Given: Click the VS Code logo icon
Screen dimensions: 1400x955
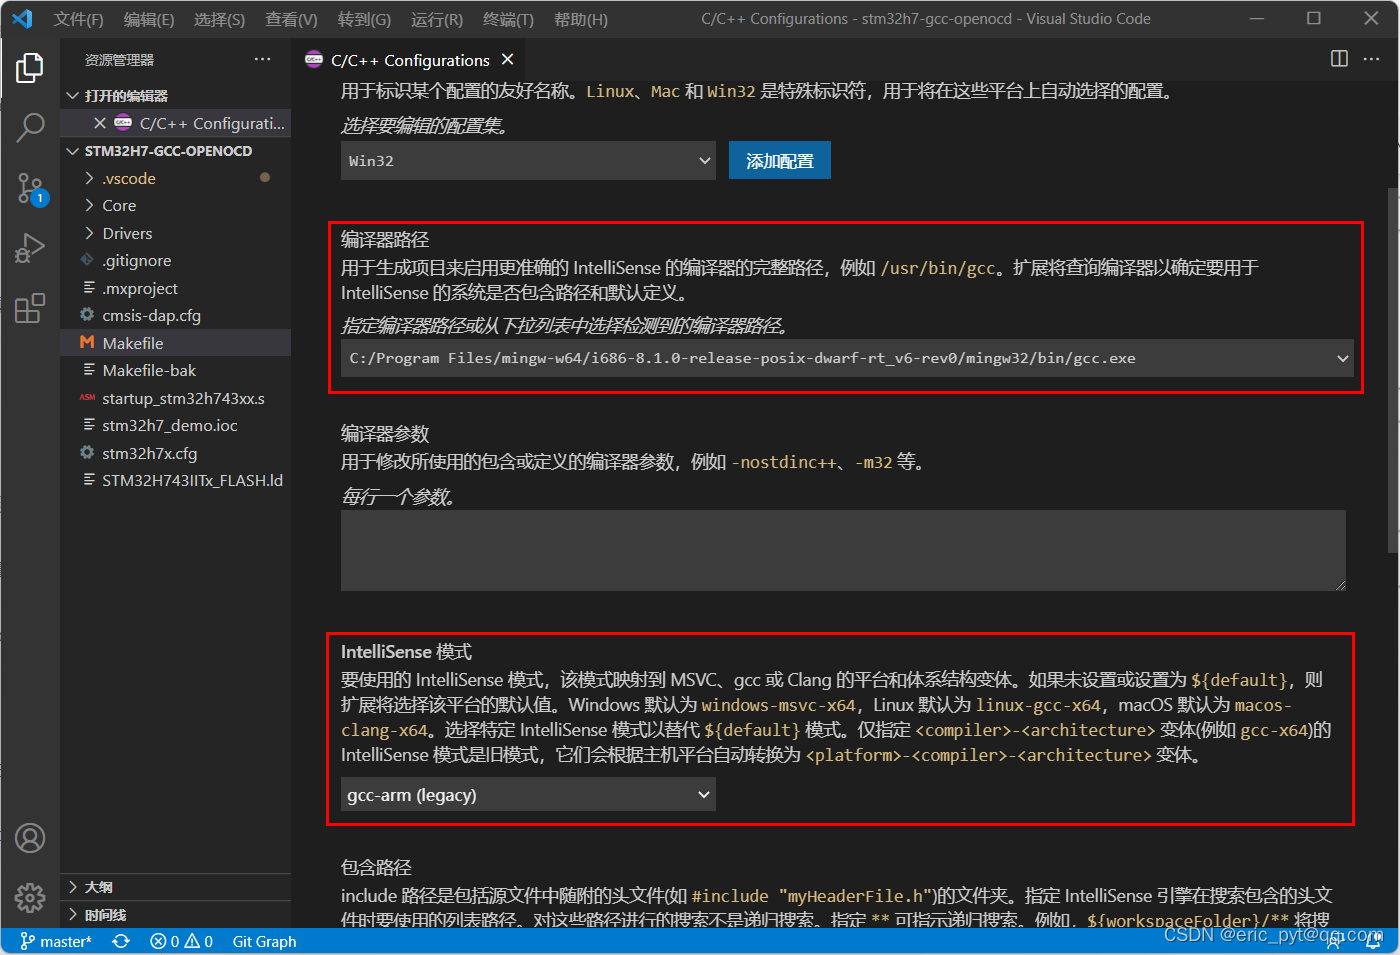Looking at the screenshot, I should click(22, 19).
